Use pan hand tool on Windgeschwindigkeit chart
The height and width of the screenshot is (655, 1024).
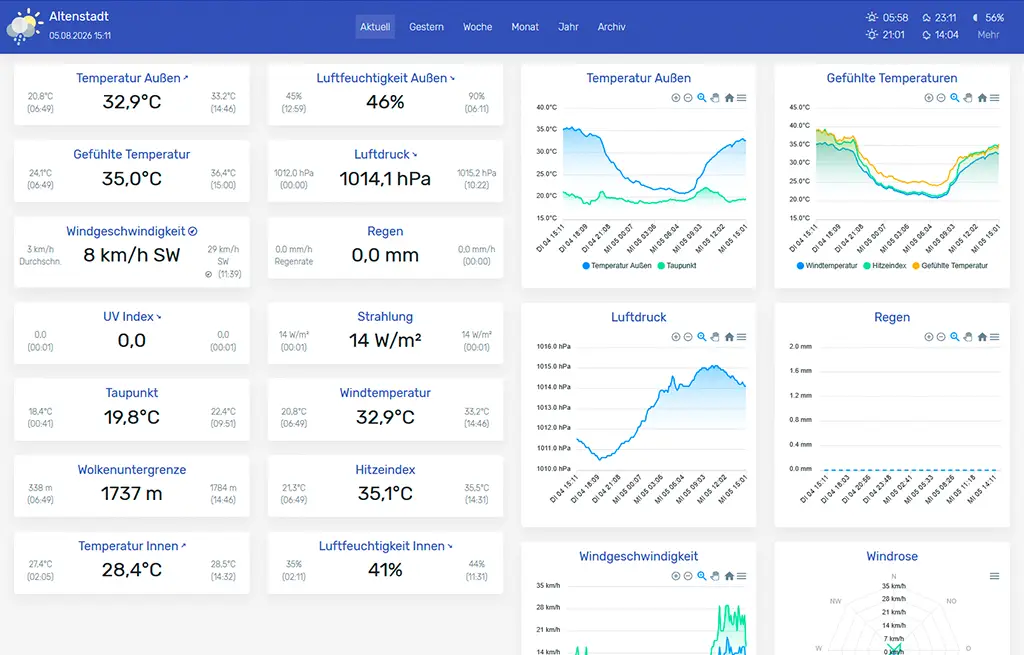(x=715, y=576)
